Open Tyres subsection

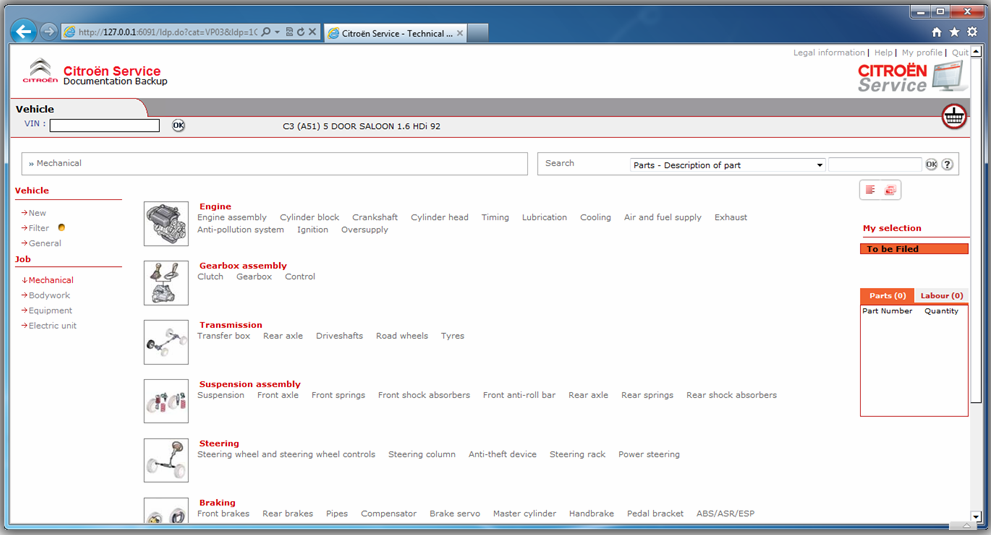click(x=453, y=336)
